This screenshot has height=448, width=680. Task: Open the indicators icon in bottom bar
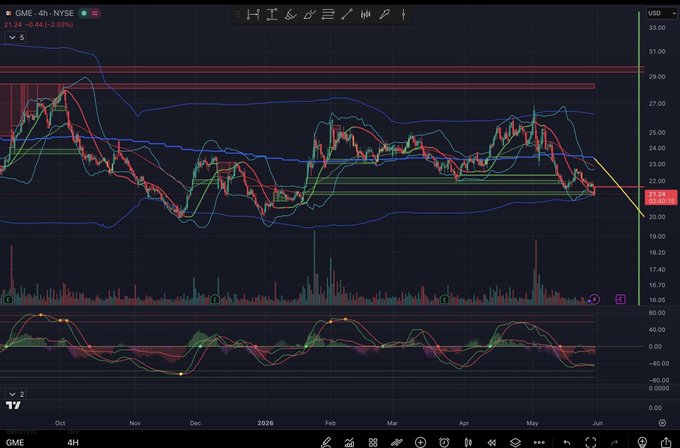click(x=396, y=442)
